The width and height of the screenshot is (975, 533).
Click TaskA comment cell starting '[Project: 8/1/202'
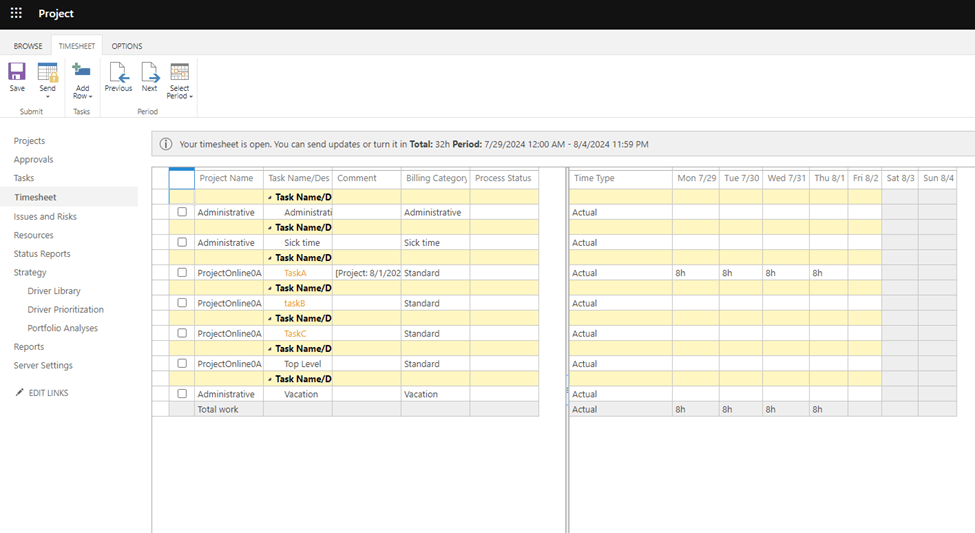[x=367, y=273]
